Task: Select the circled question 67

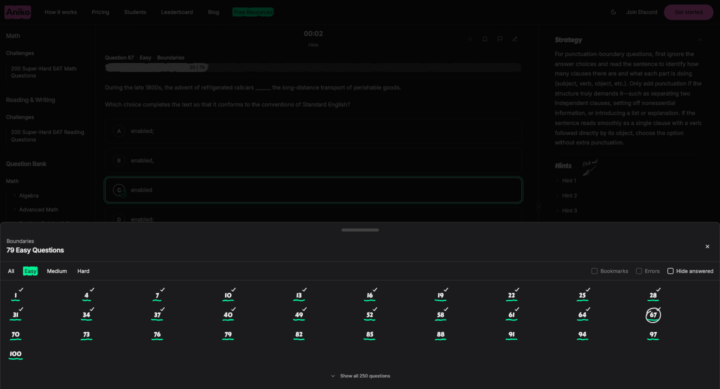Action: tap(653, 315)
